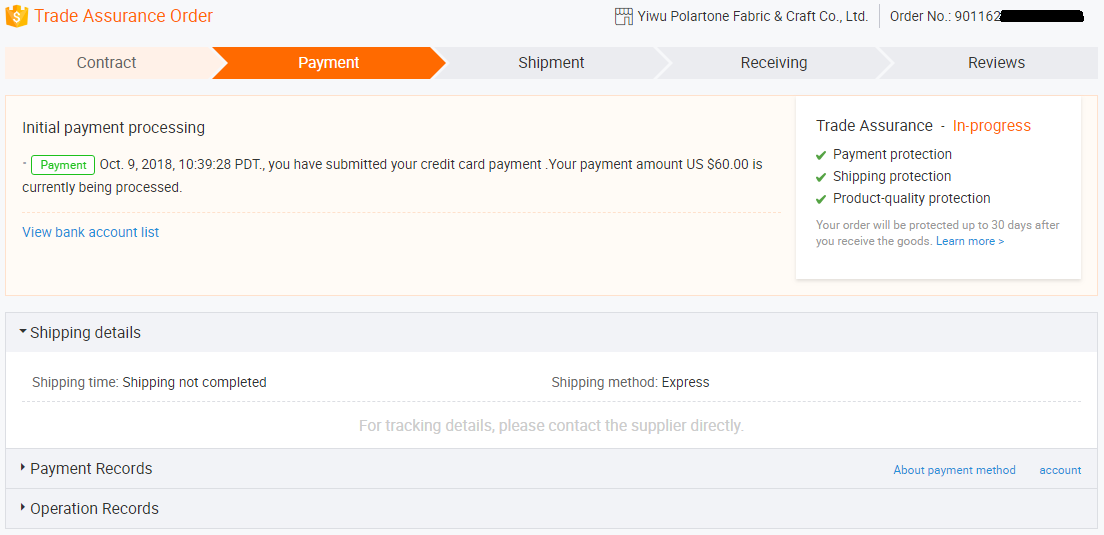Screen dimensions: 1104x535
Task: Click the Trade Assurance shield icon
Action: click(x=16, y=16)
